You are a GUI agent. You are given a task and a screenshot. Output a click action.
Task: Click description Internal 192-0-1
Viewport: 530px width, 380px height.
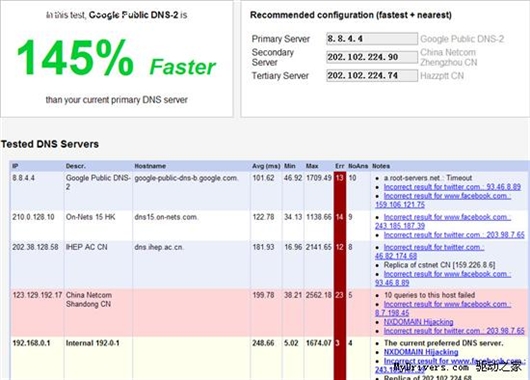(x=93, y=343)
